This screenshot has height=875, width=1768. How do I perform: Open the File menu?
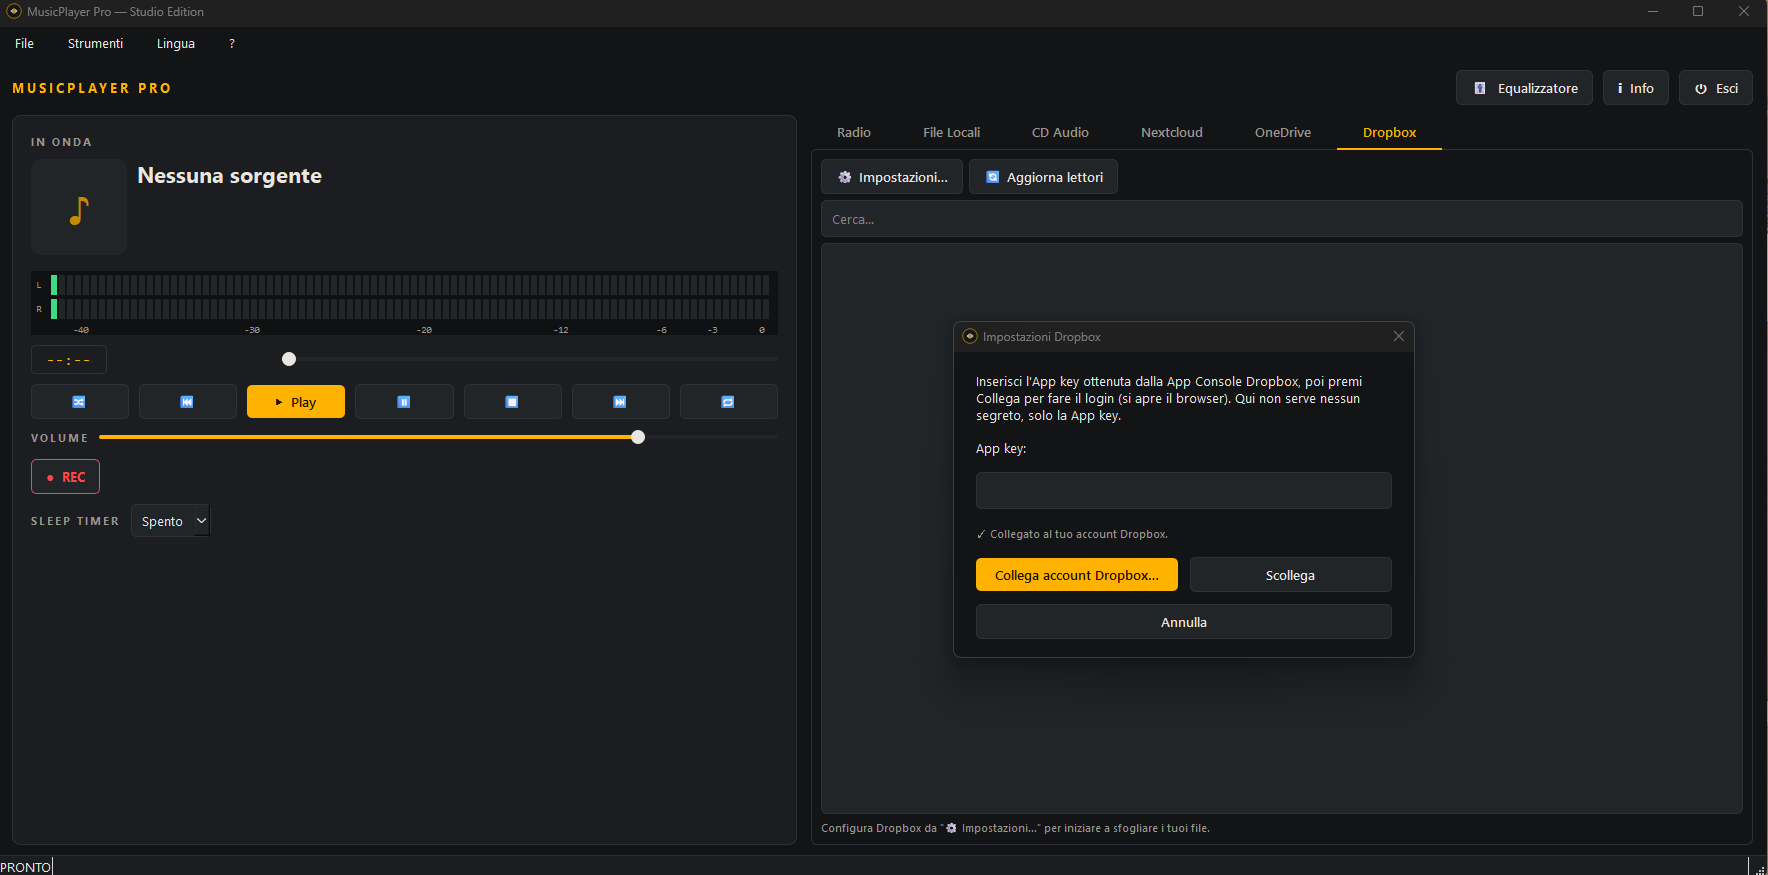pyautogui.click(x=25, y=44)
